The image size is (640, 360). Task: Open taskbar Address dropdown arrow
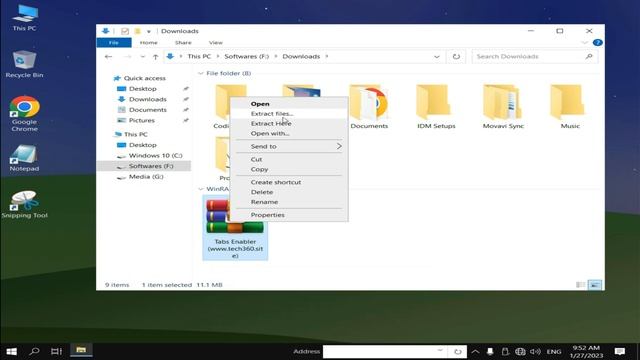pyautogui.click(x=440, y=351)
